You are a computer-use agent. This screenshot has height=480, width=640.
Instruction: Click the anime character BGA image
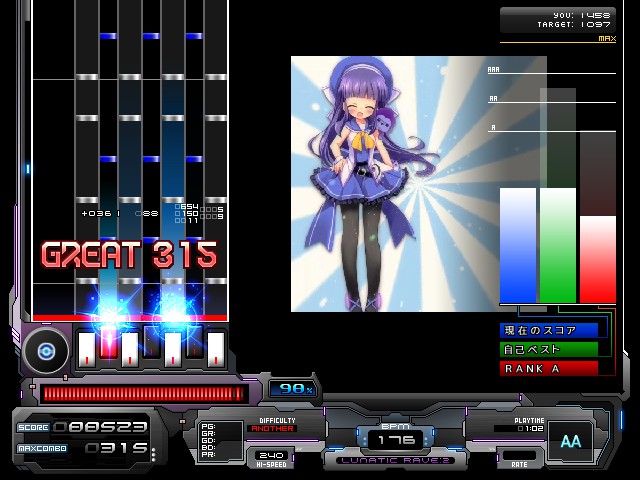[x=418, y=184]
